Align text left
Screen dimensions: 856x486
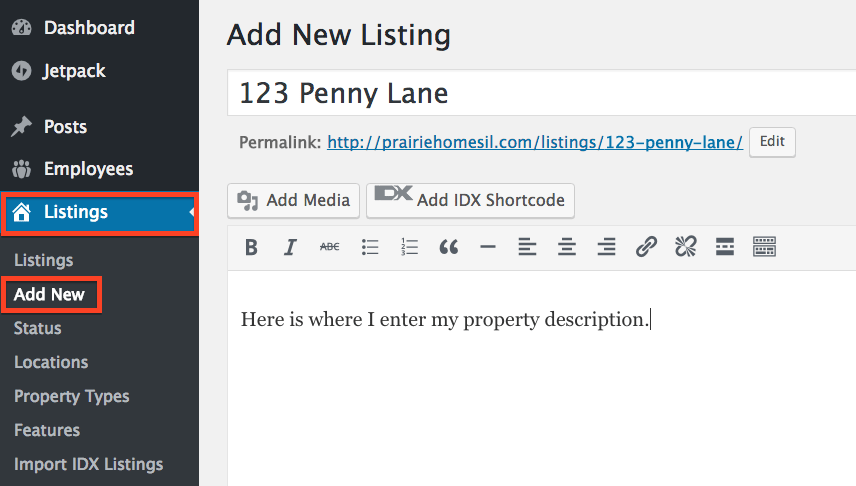527,247
